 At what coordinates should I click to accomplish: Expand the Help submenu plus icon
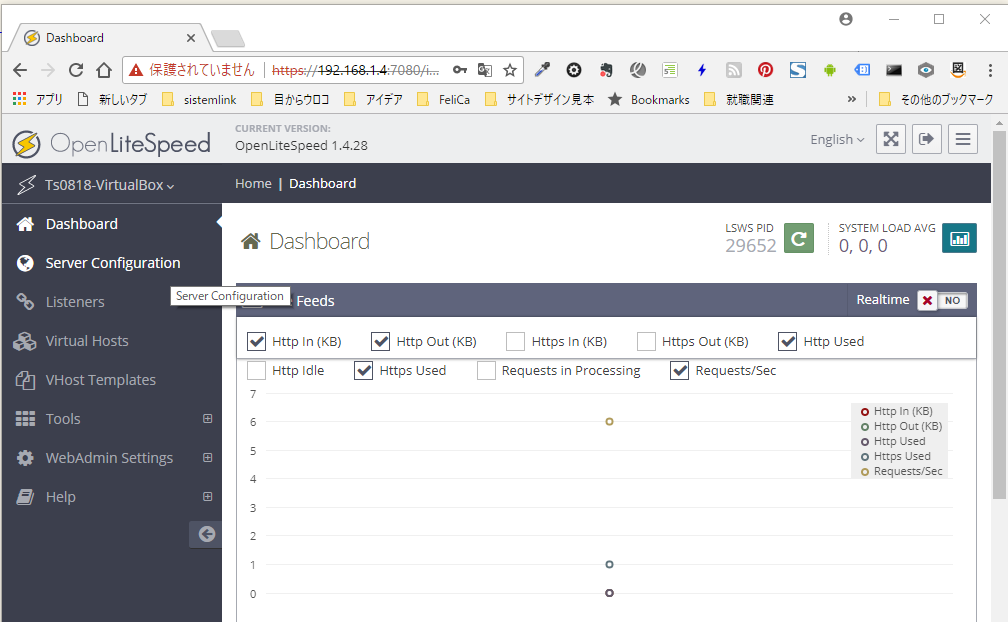208,497
